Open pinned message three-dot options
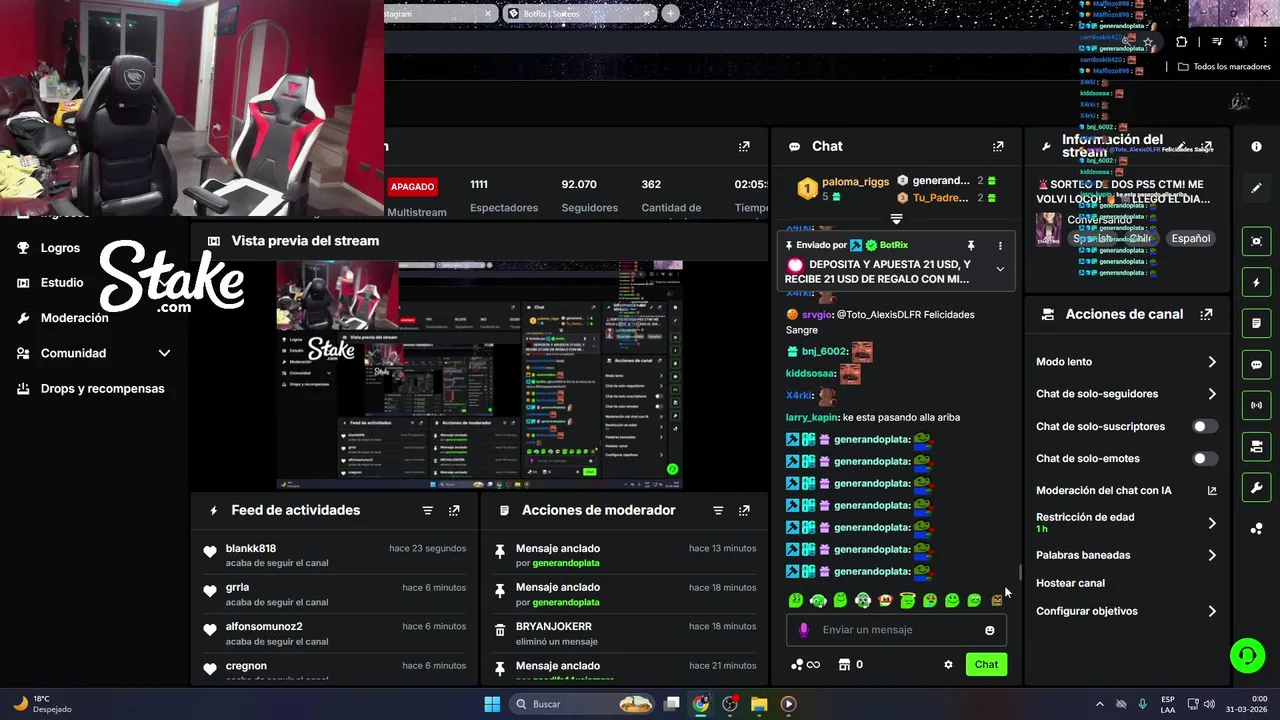The width and height of the screenshot is (1280, 720). (x=1000, y=245)
